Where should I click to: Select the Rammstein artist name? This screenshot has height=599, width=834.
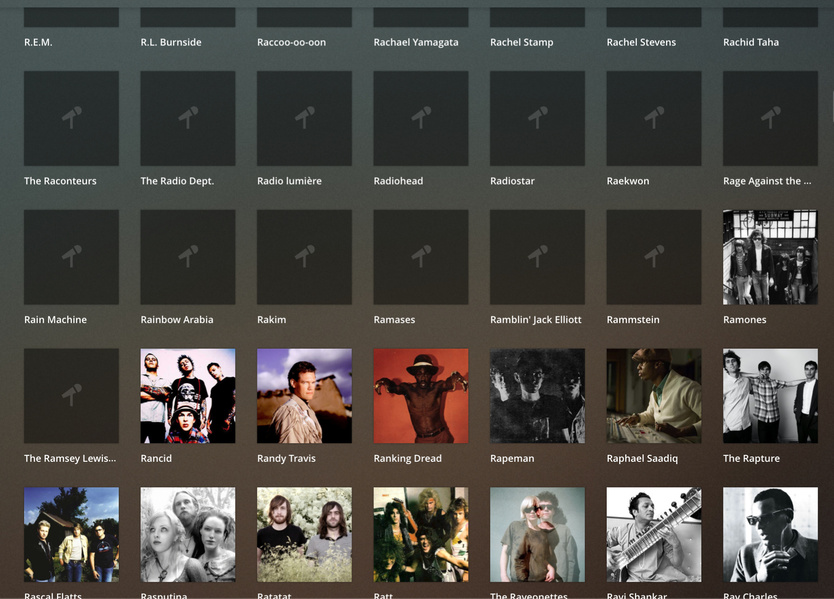click(633, 320)
